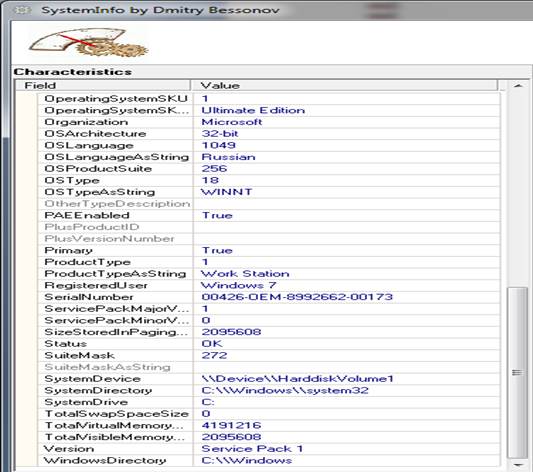
Task: Select the PAEEnabled field
Action: [87, 215]
